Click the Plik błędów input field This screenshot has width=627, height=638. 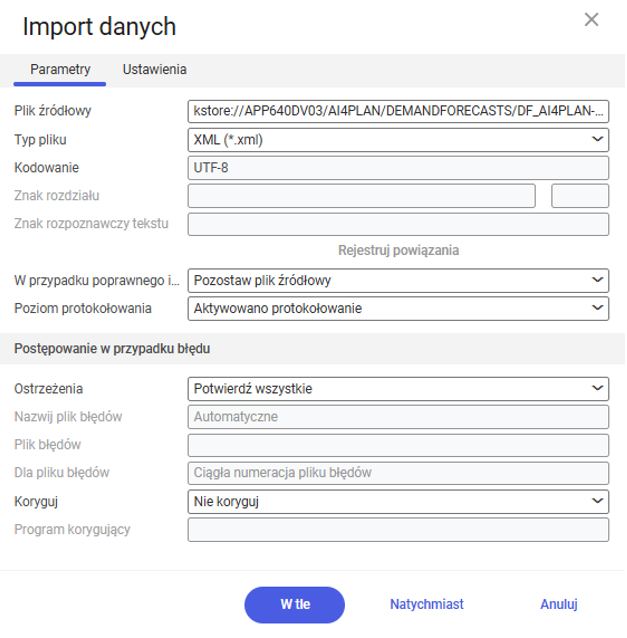coord(398,445)
